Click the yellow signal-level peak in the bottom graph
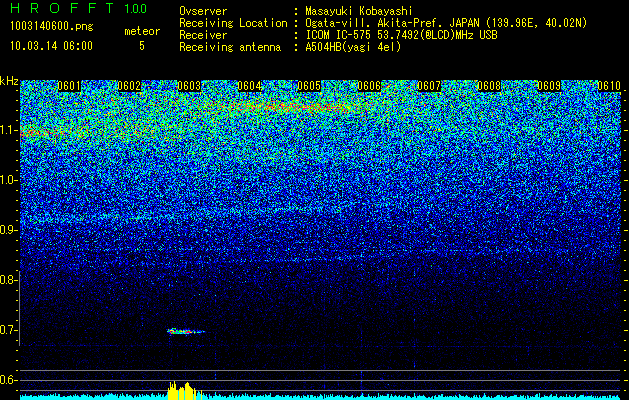The image size is (629, 400). (184, 390)
